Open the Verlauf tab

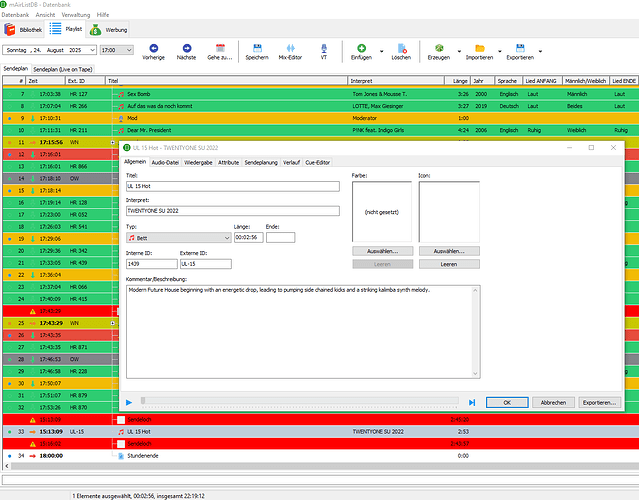coord(291,162)
